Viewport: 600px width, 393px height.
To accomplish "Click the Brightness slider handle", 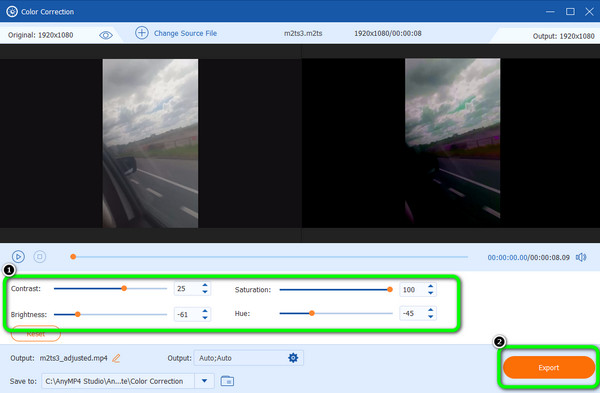I will [78, 314].
